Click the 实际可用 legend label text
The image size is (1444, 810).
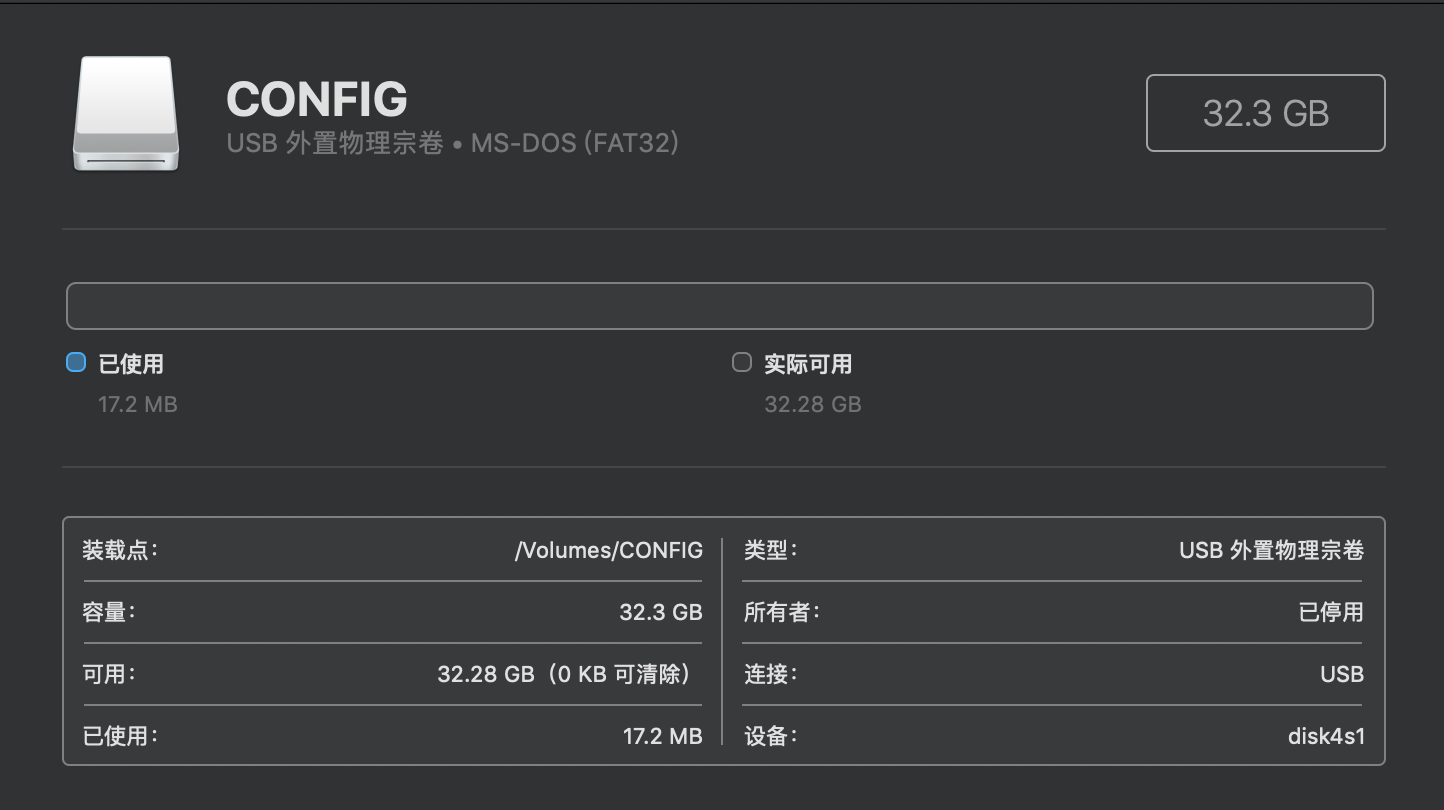click(x=808, y=364)
